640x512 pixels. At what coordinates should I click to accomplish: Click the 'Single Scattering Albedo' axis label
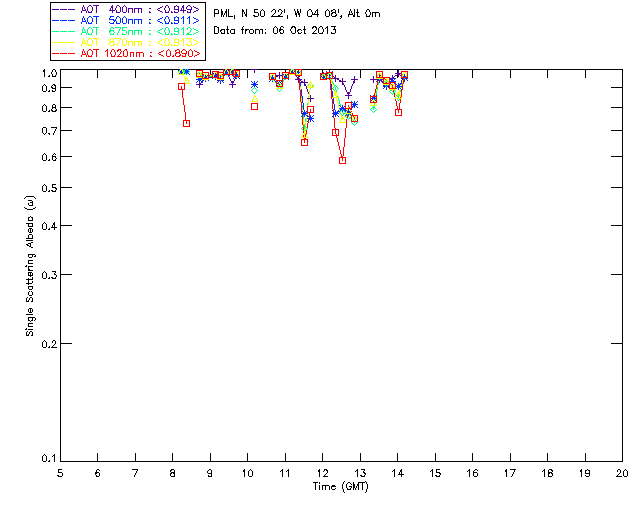pyautogui.click(x=30, y=266)
